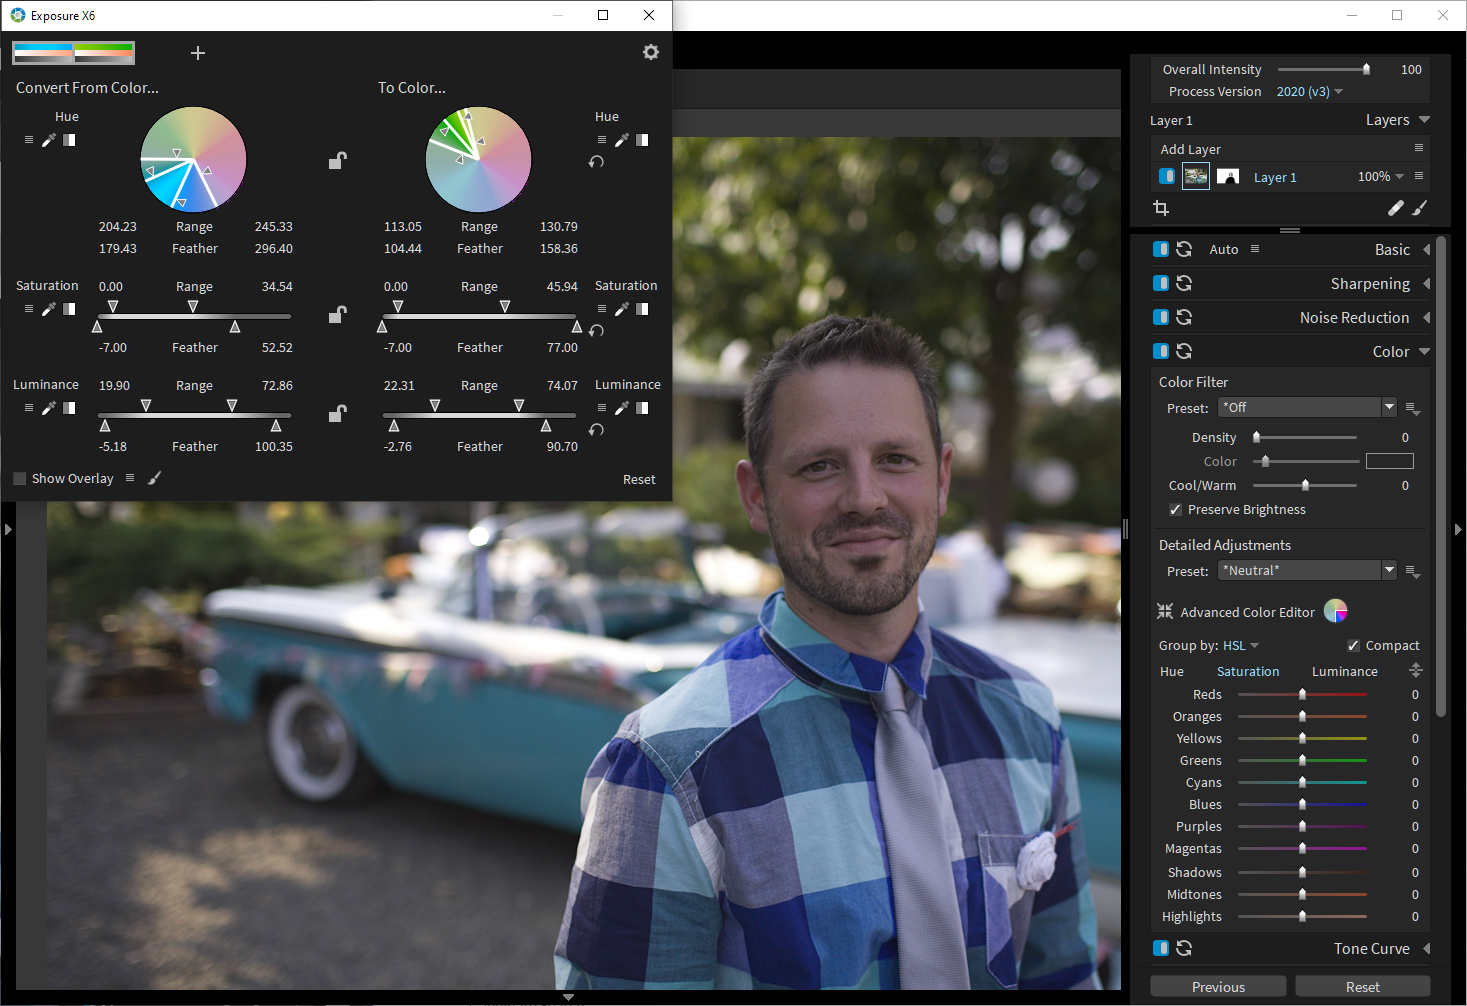Toggle the Compact checkbox
1467x1006 pixels.
1353,646
